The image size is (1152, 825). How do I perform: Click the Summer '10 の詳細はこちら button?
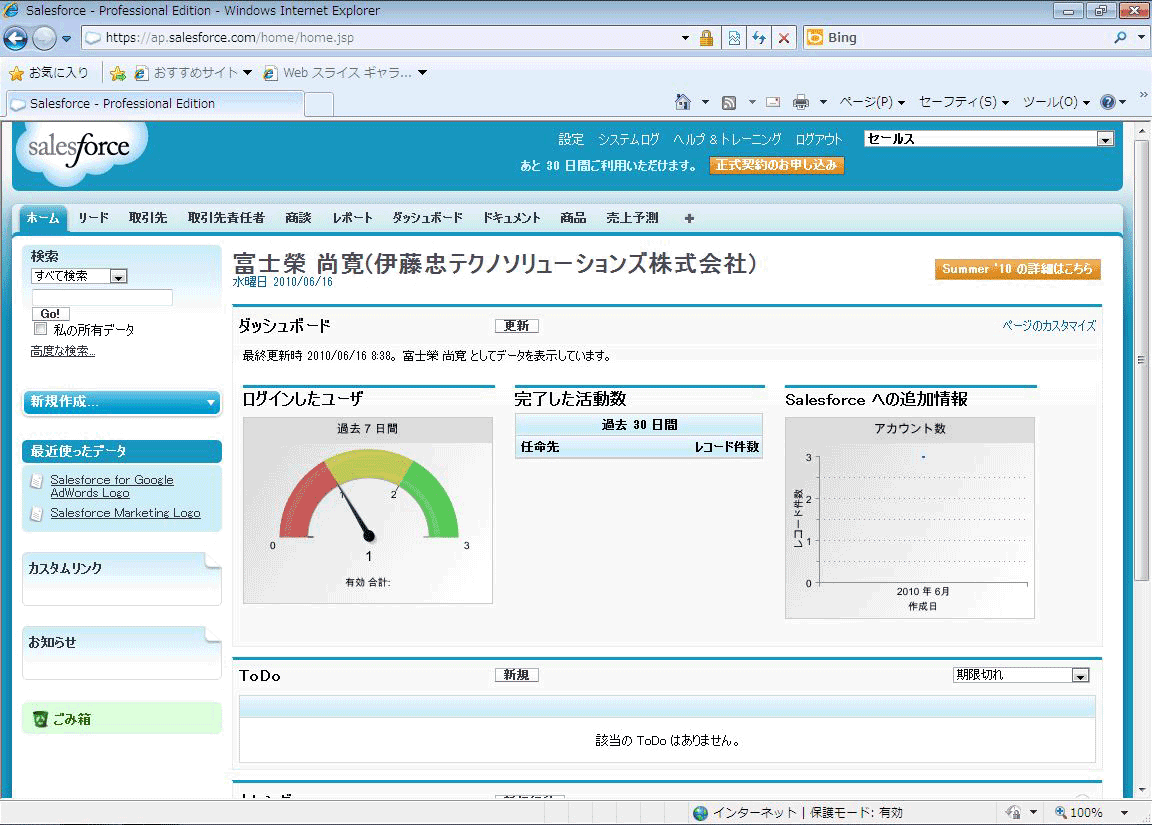[x=1018, y=269]
